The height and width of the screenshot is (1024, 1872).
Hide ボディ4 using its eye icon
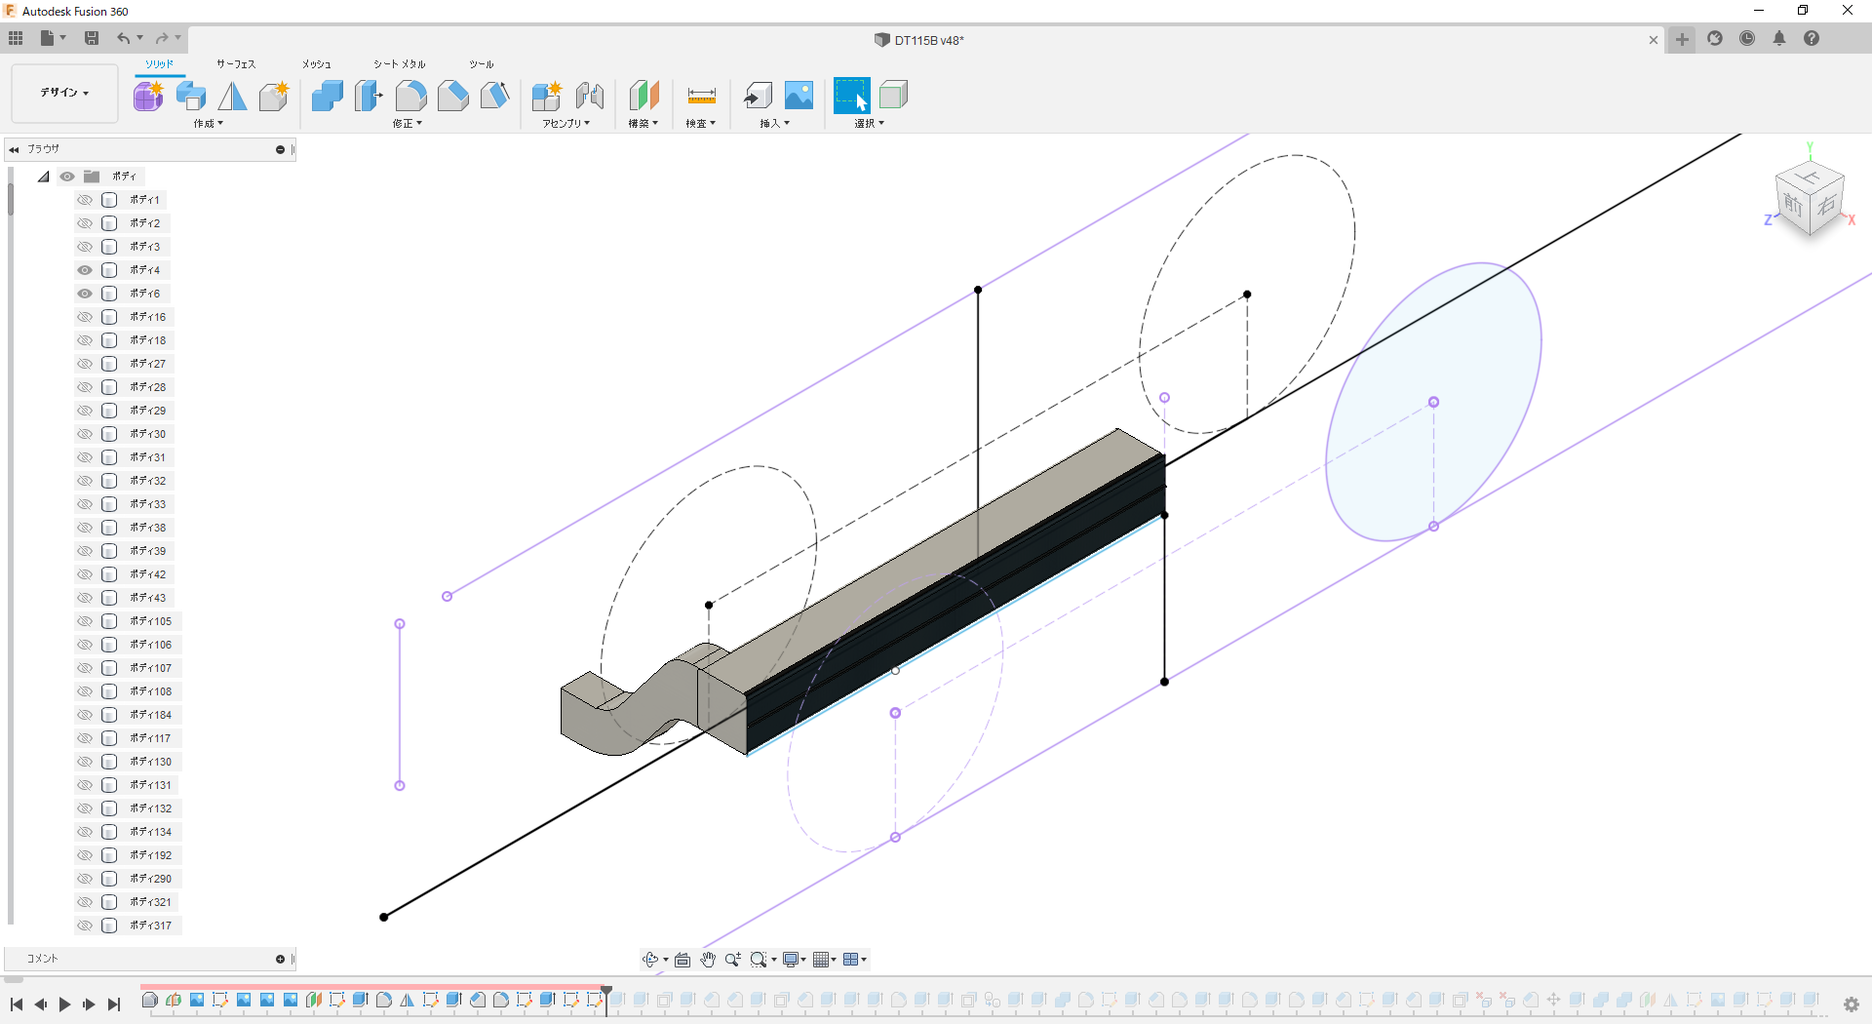(85, 270)
